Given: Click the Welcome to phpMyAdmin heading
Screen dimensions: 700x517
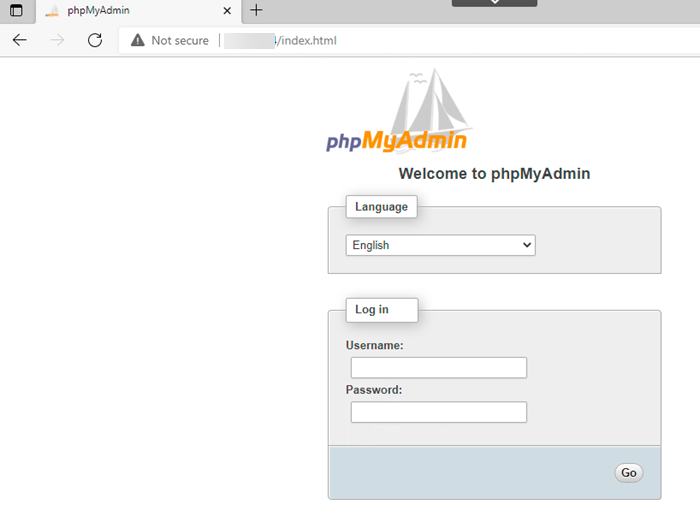Looking at the screenshot, I should (494, 174).
